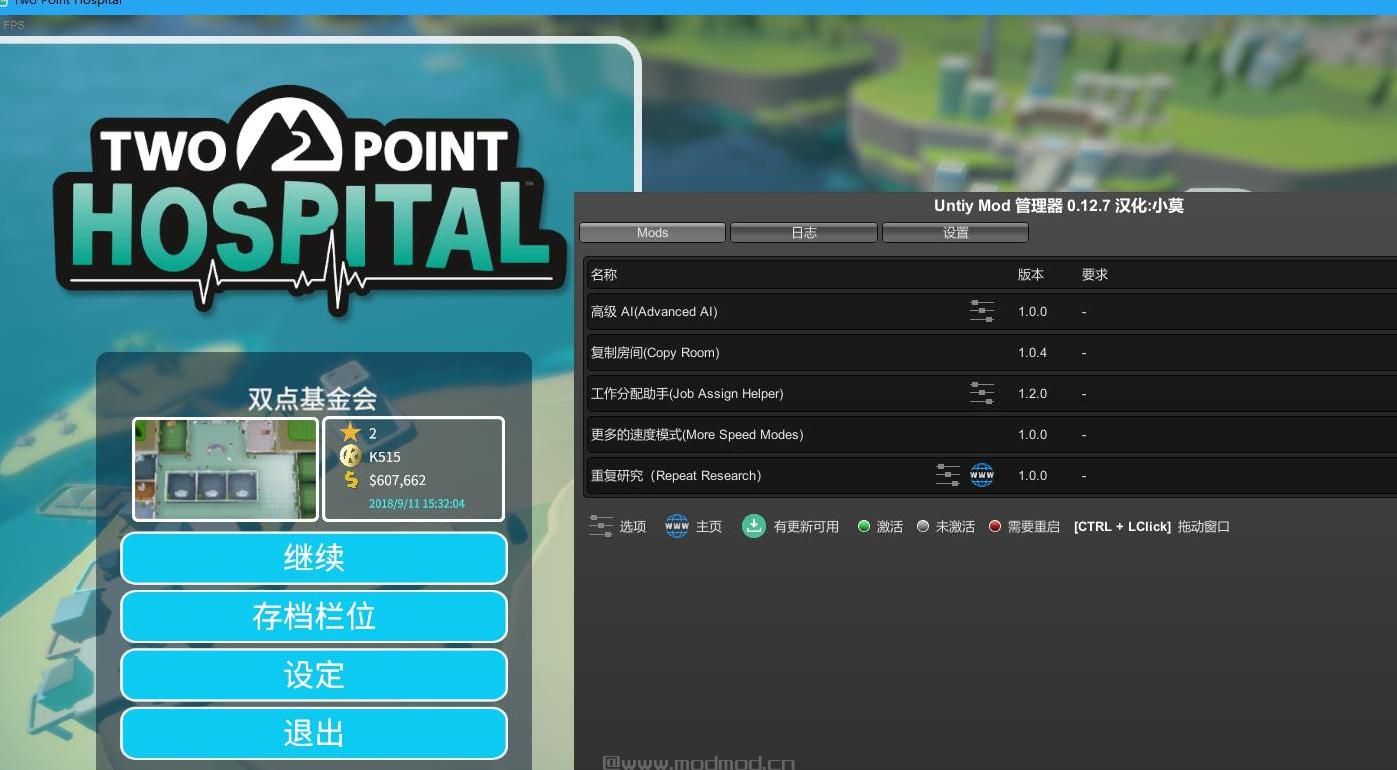
Task: Click the 有更新可用 legend label
Action: point(806,526)
